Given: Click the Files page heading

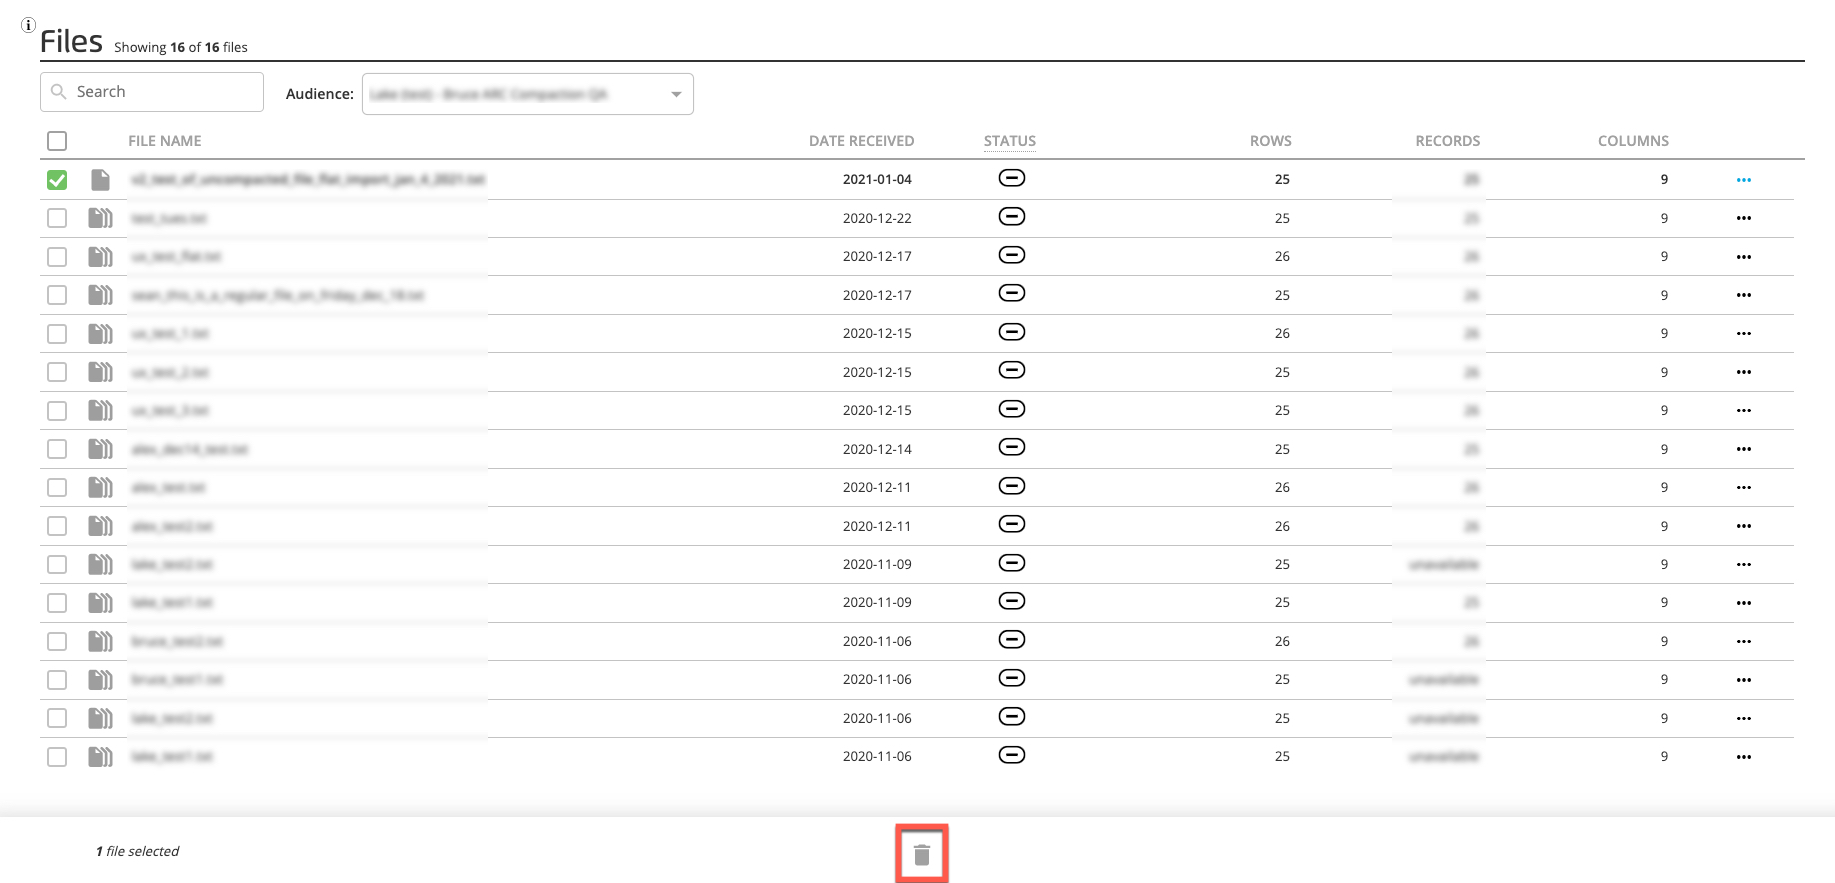Looking at the screenshot, I should 71,41.
